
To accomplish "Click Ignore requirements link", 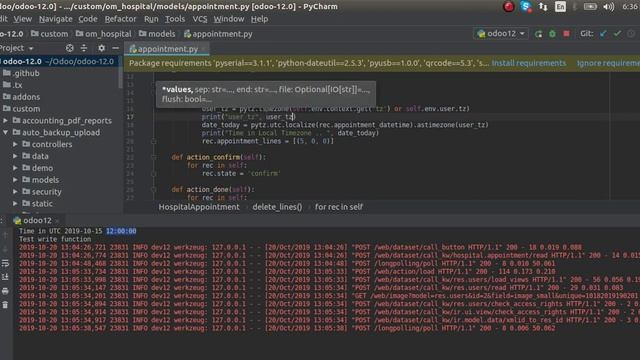I will click(608, 63).
